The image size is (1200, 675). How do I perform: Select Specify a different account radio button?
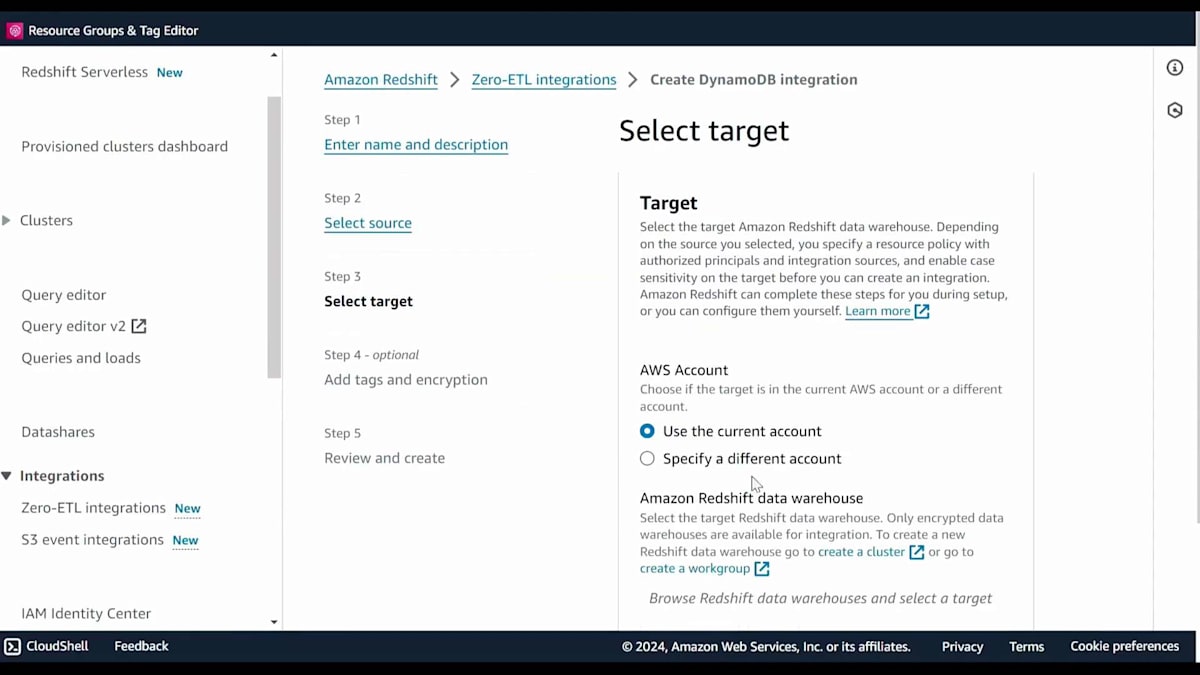tap(647, 458)
